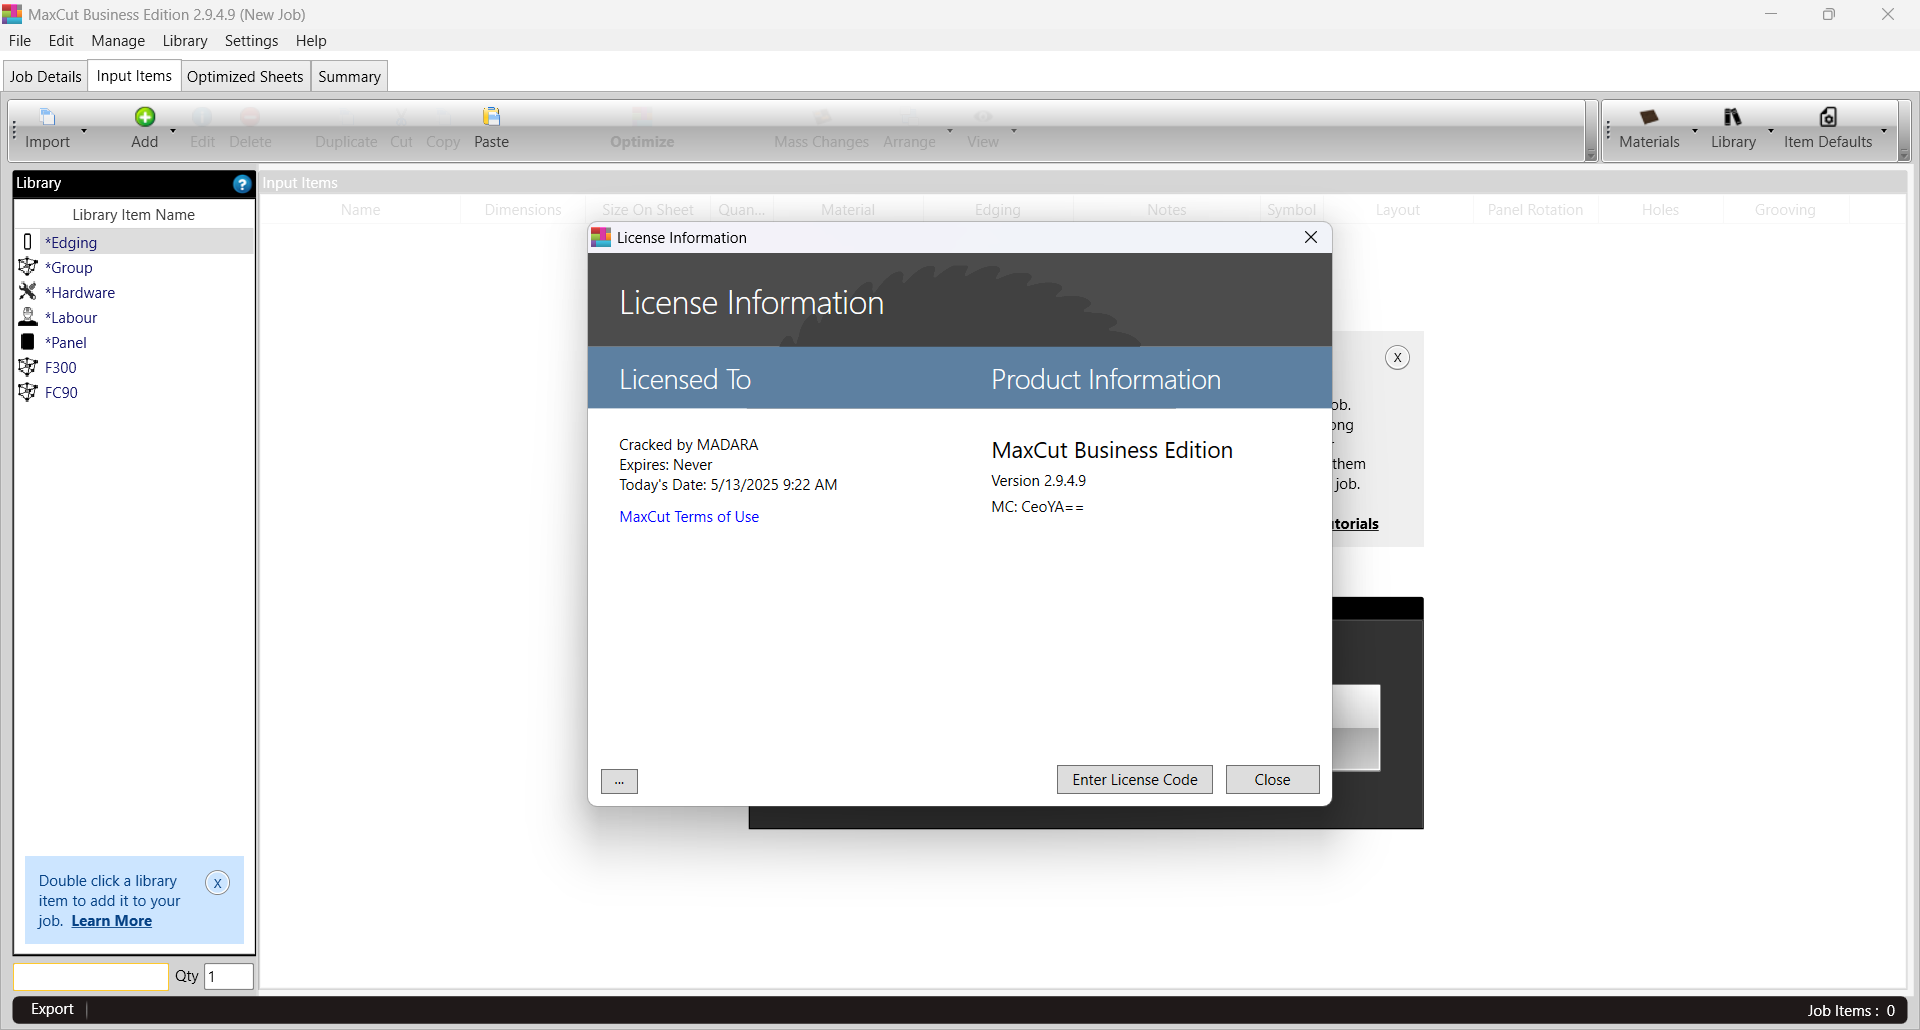Expand the Import dropdown arrow
This screenshot has height=1030, width=1920.
click(84, 131)
